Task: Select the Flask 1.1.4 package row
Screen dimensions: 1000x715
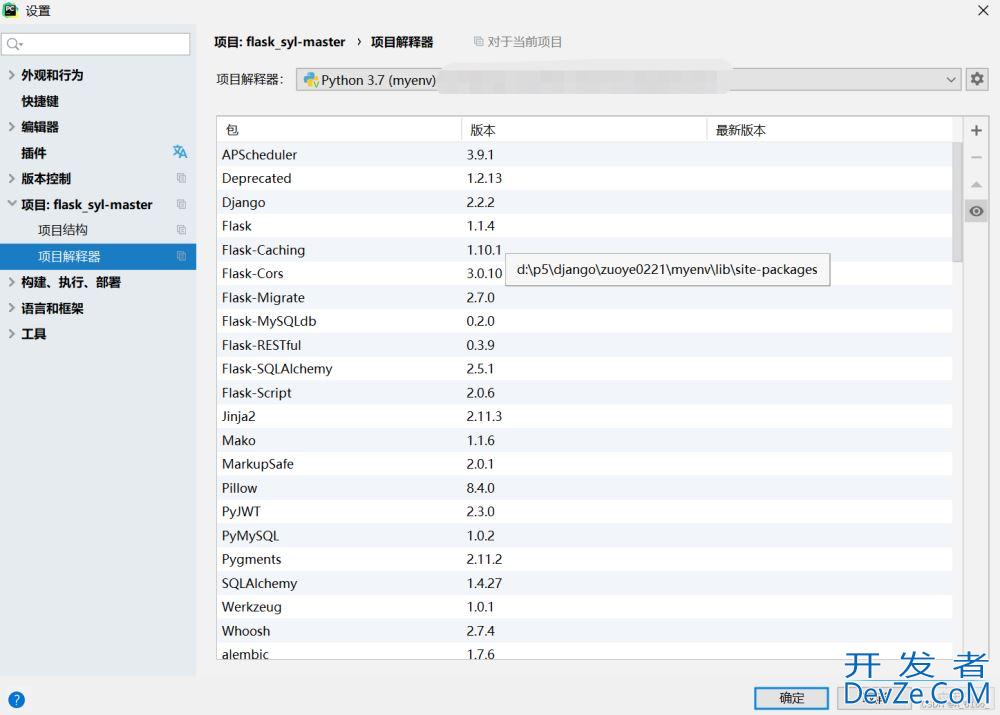Action: [585, 226]
